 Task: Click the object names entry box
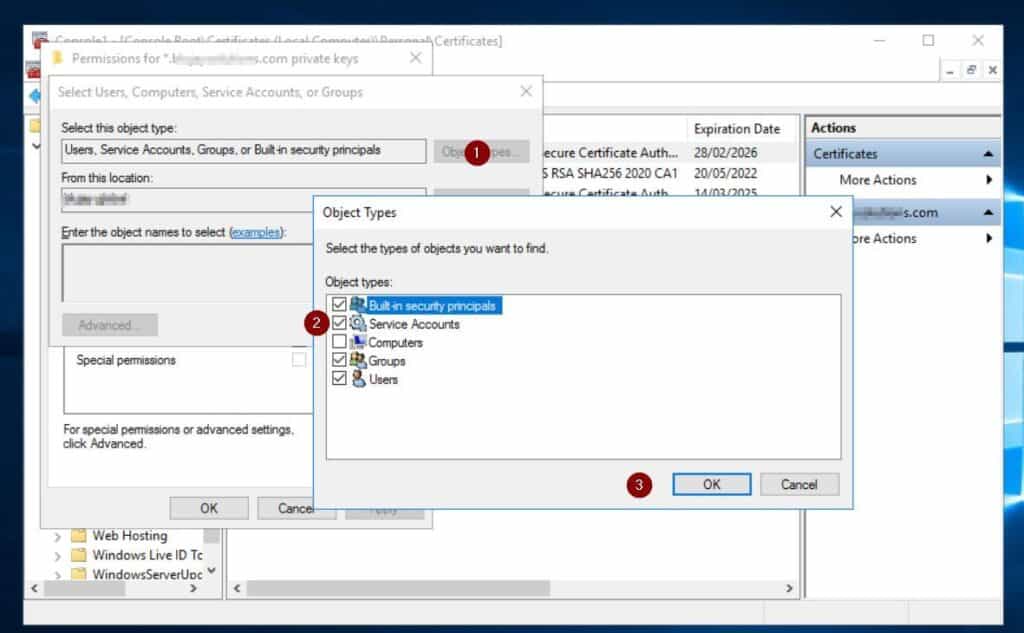pyautogui.click(x=187, y=272)
